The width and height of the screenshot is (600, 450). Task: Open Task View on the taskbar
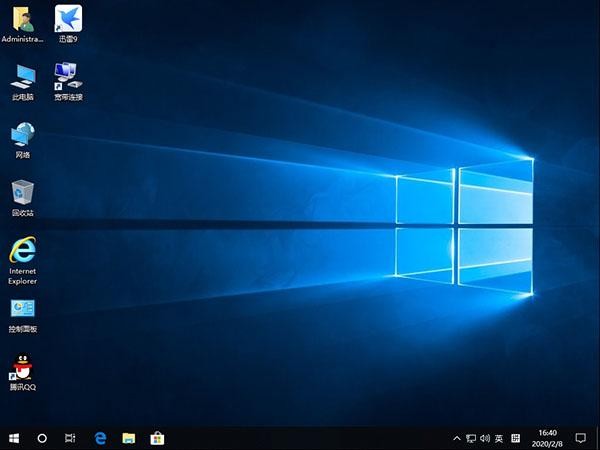(x=70, y=438)
